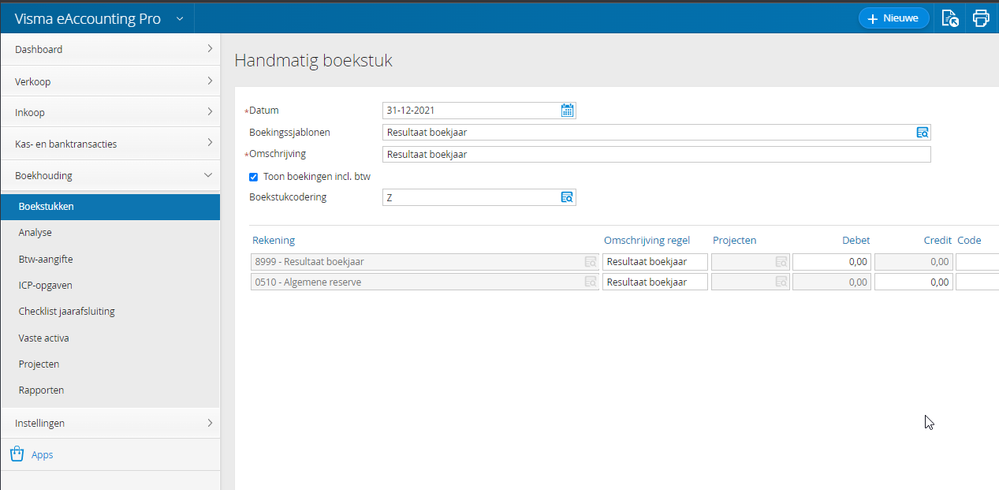Expand the Verkoop menu section
This screenshot has width=999, height=490.
click(x=110, y=80)
